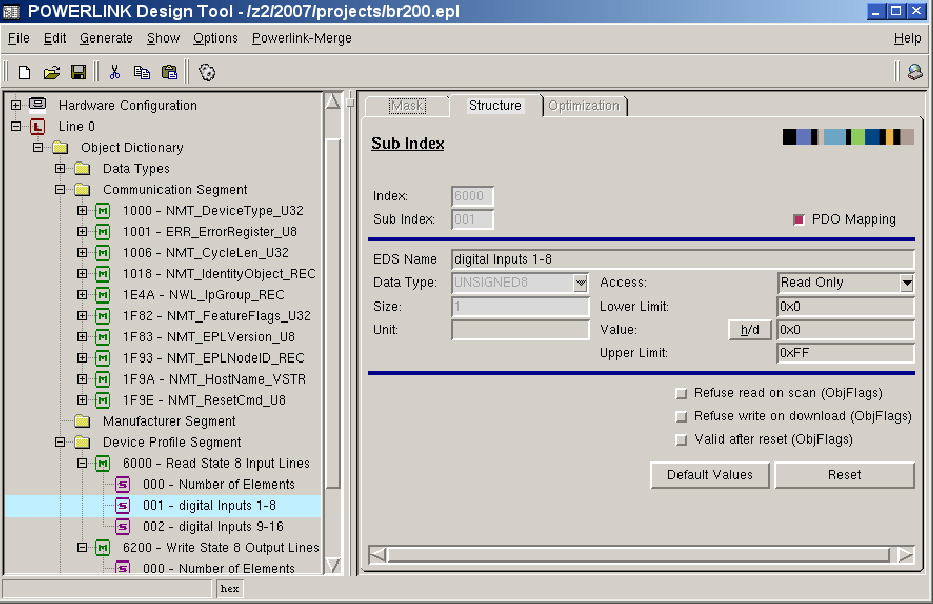Image resolution: width=933 pixels, height=604 pixels.
Task: Click the Upper Limit field 0xFF
Action: point(845,353)
